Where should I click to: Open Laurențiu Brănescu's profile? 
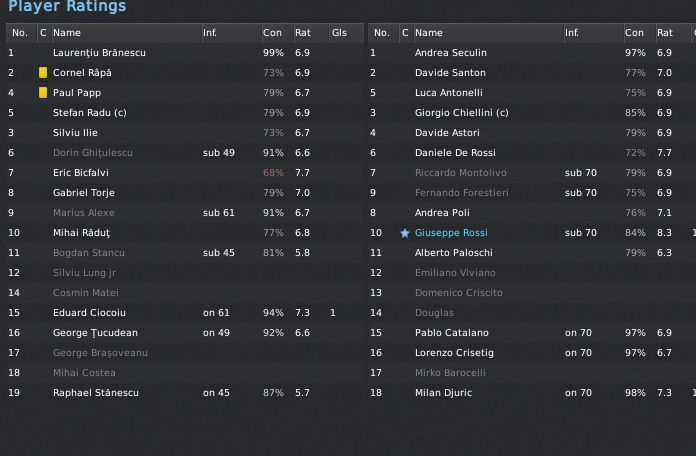tap(99, 53)
